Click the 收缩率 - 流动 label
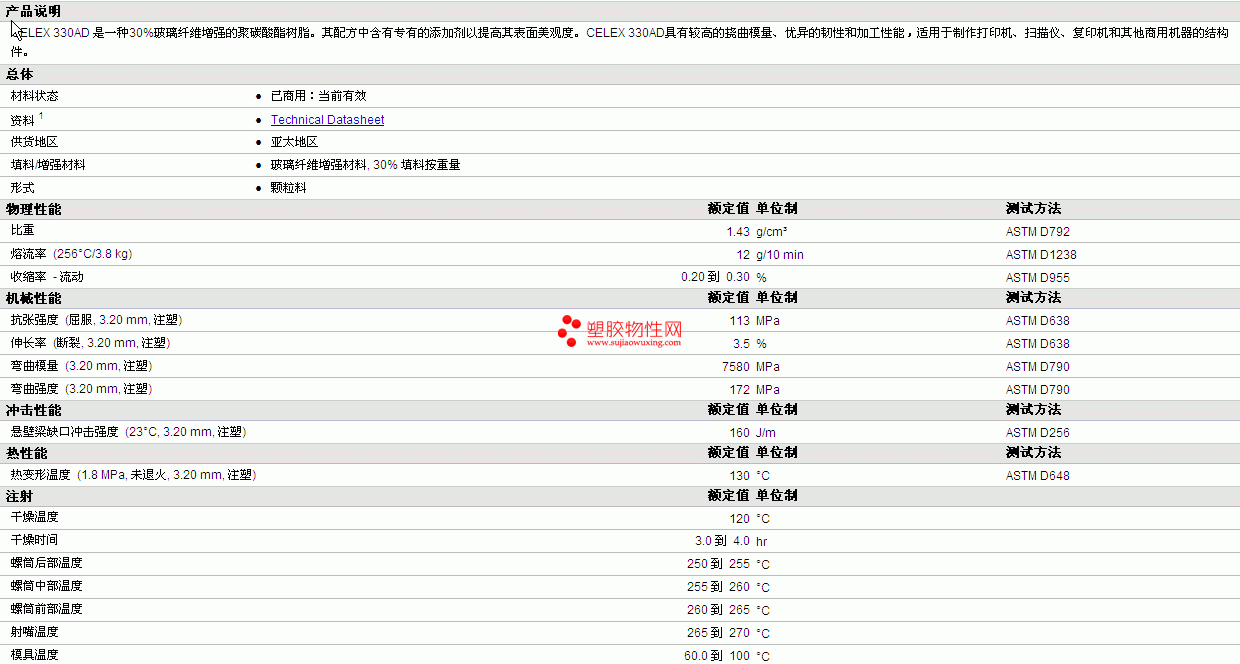 click(x=47, y=277)
